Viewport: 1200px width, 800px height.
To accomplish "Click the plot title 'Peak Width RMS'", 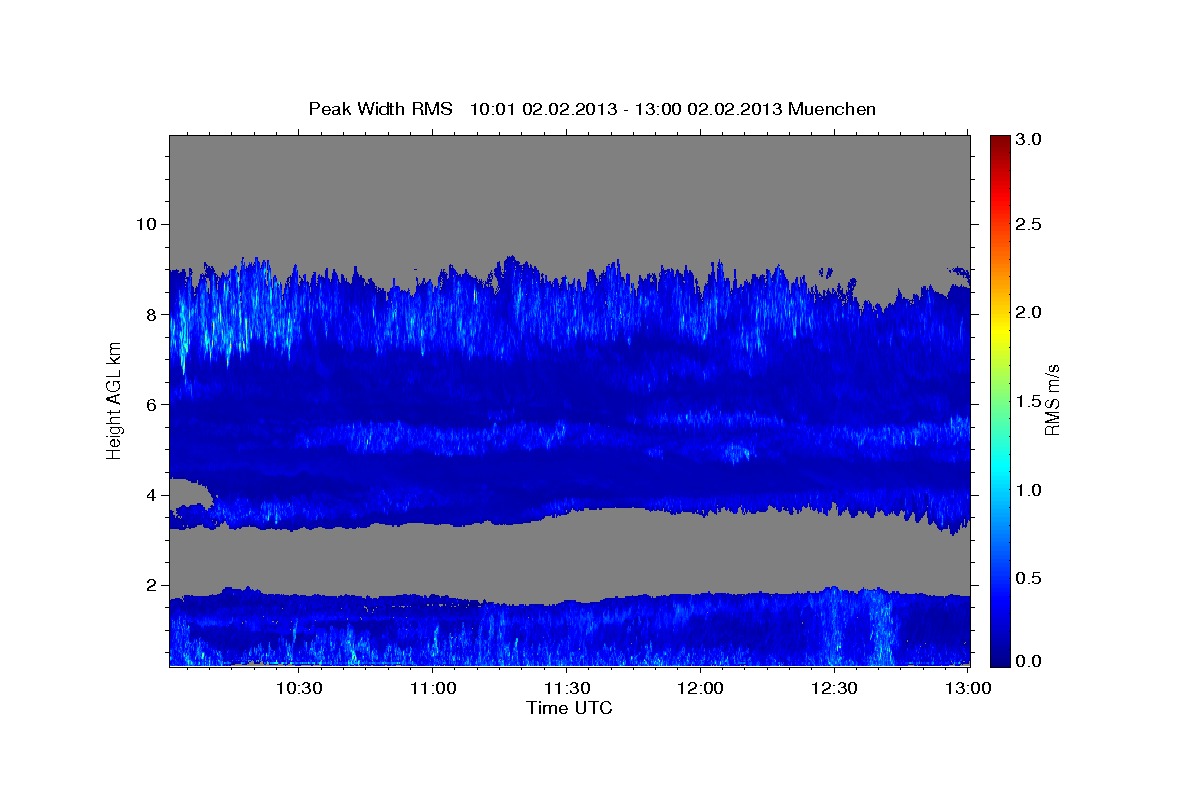I will pyautogui.click(x=380, y=109).
